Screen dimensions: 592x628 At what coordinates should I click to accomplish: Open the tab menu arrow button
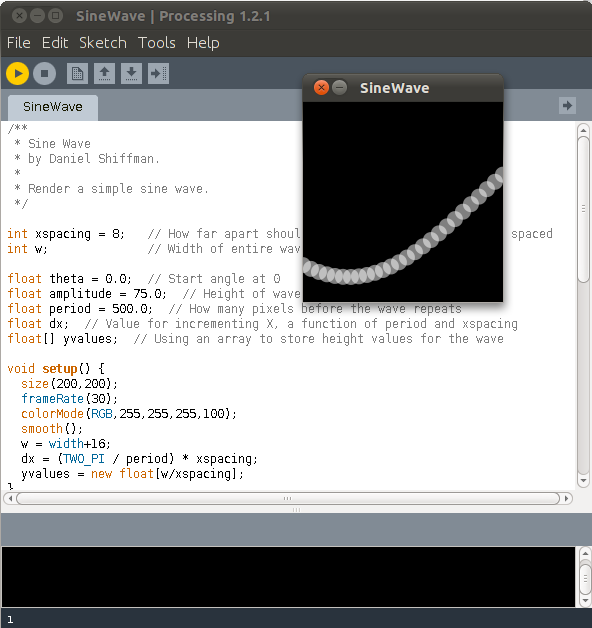567,106
